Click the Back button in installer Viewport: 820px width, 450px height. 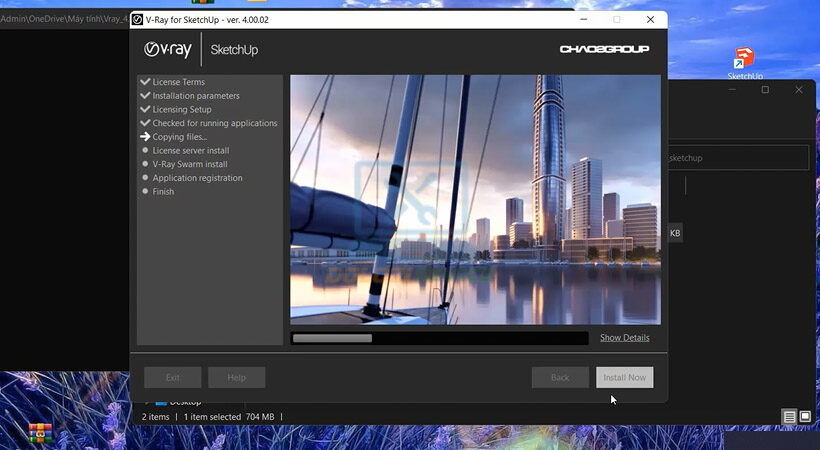560,377
